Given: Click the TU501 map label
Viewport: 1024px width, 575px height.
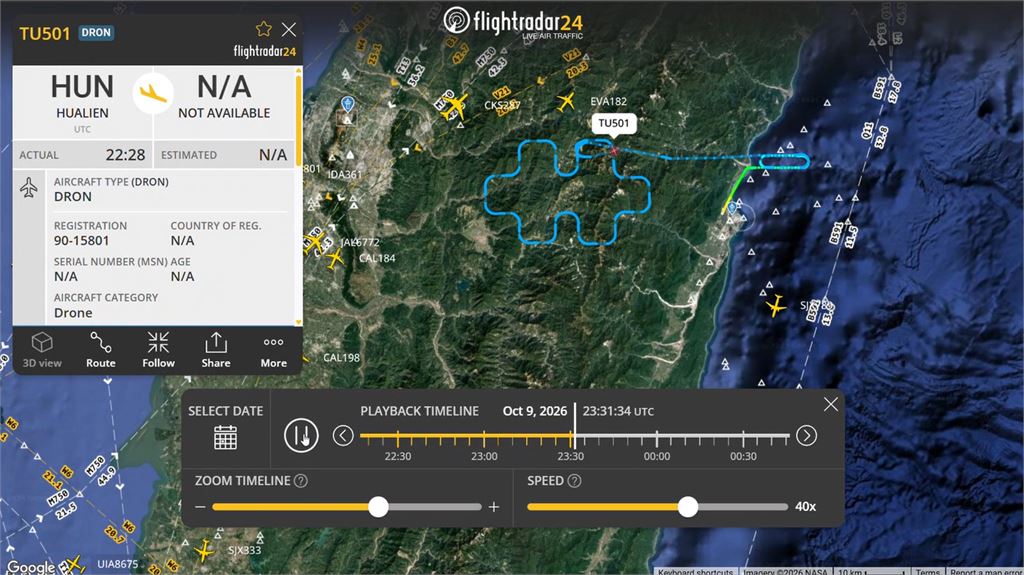Looking at the screenshot, I should (614, 123).
